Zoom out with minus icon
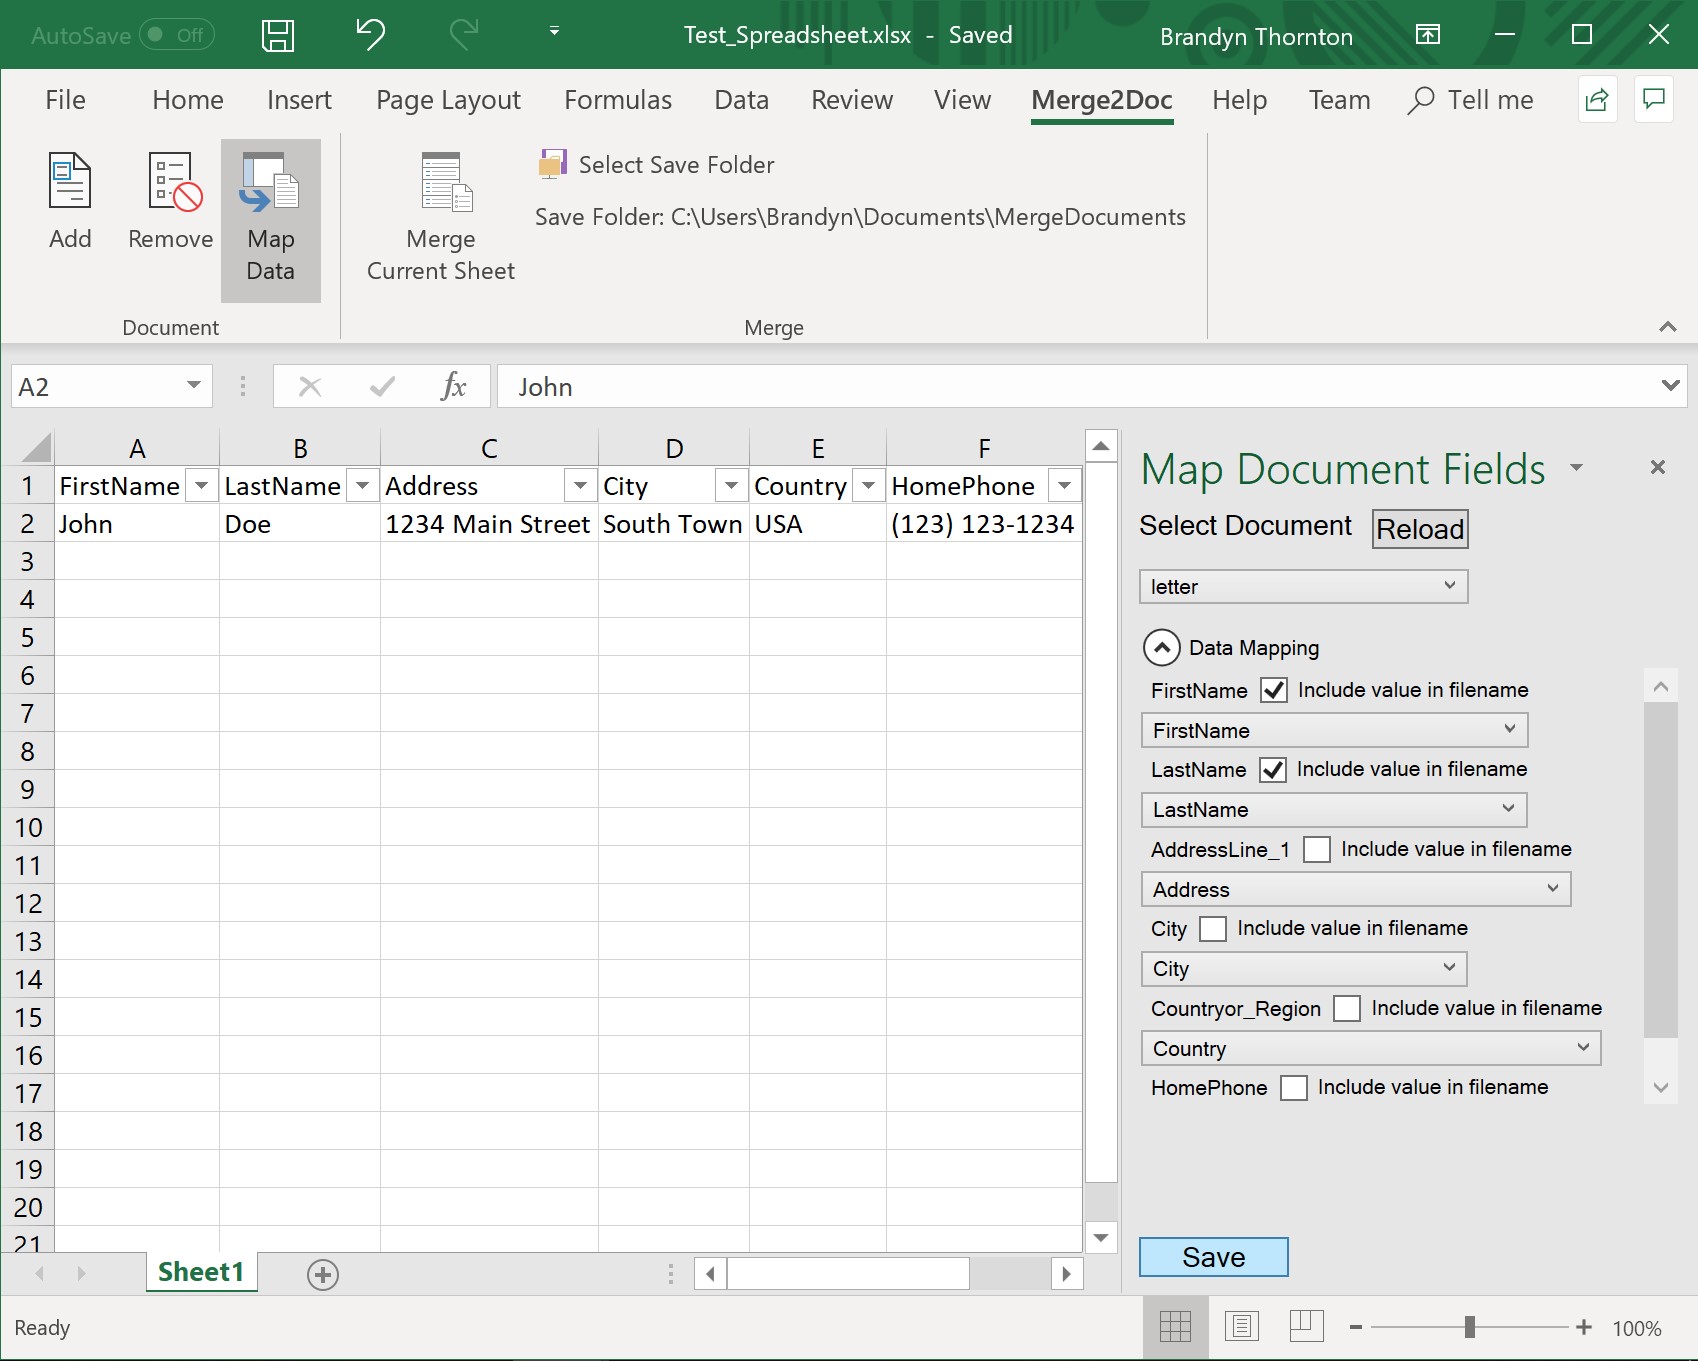1698x1361 pixels. (x=1356, y=1327)
